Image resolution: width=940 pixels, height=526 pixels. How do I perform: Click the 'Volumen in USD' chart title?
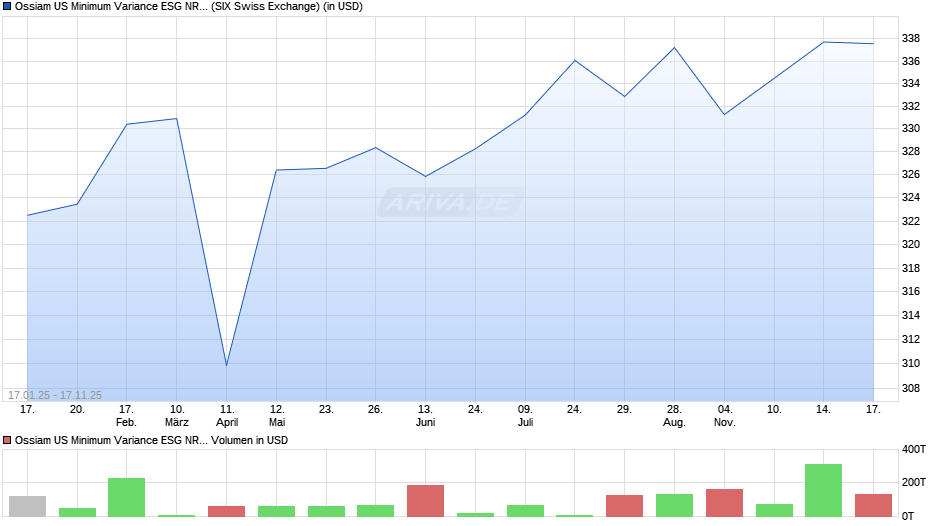152,440
